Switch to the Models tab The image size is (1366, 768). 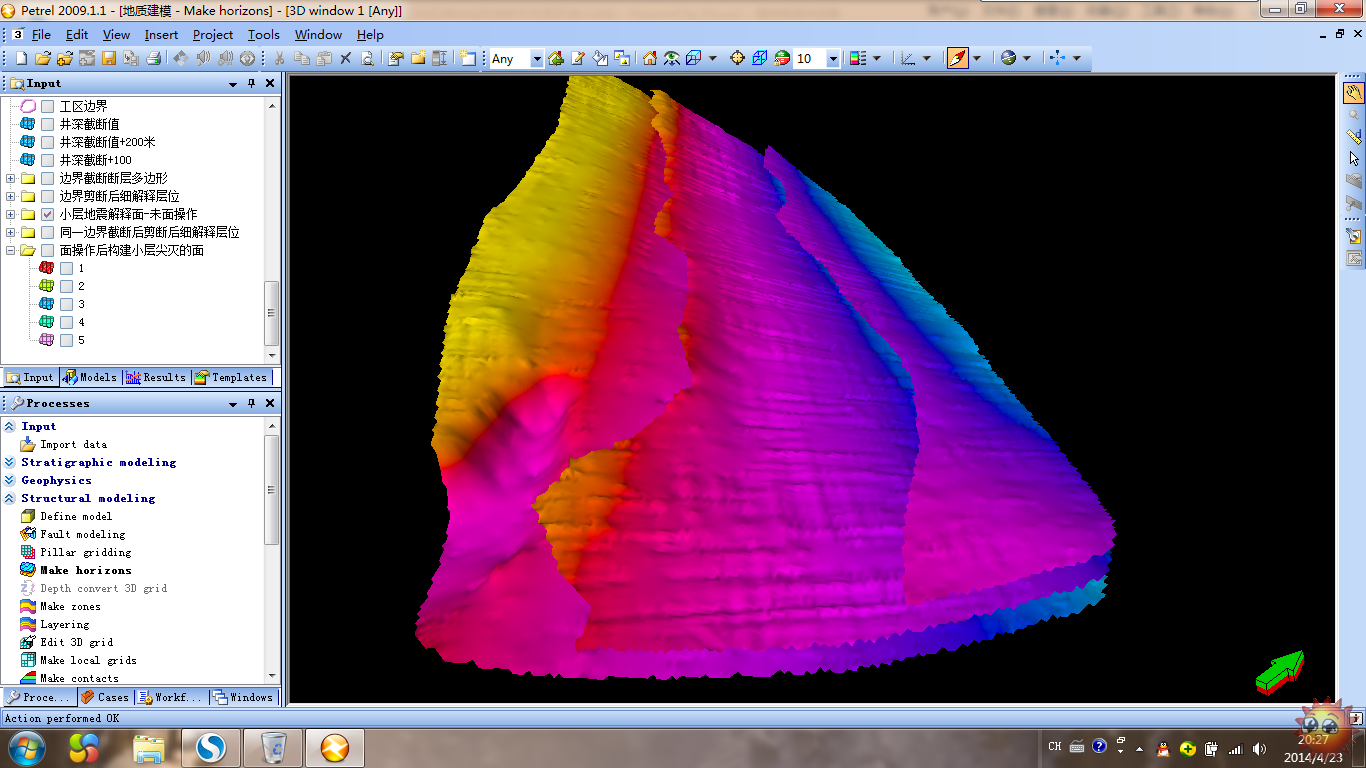coord(90,377)
